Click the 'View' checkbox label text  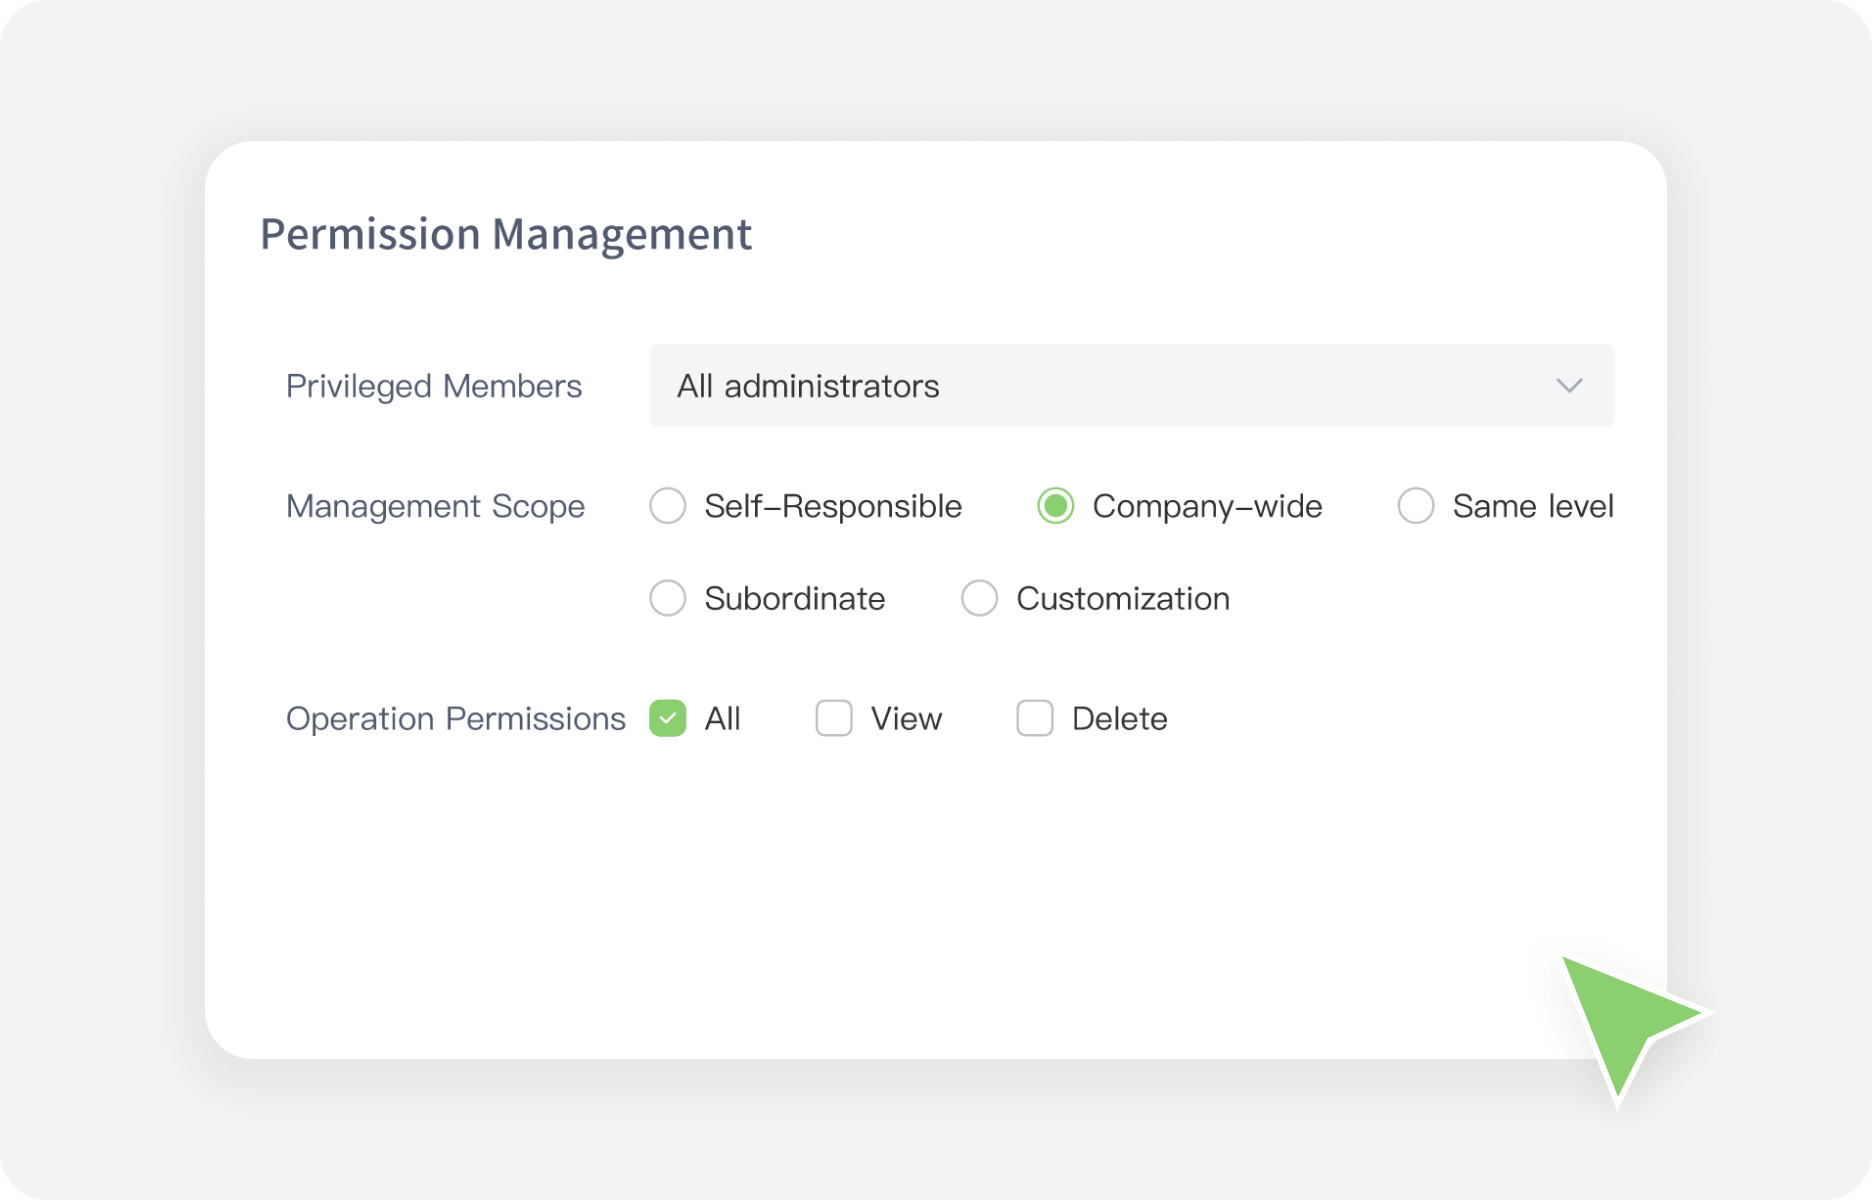point(906,718)
